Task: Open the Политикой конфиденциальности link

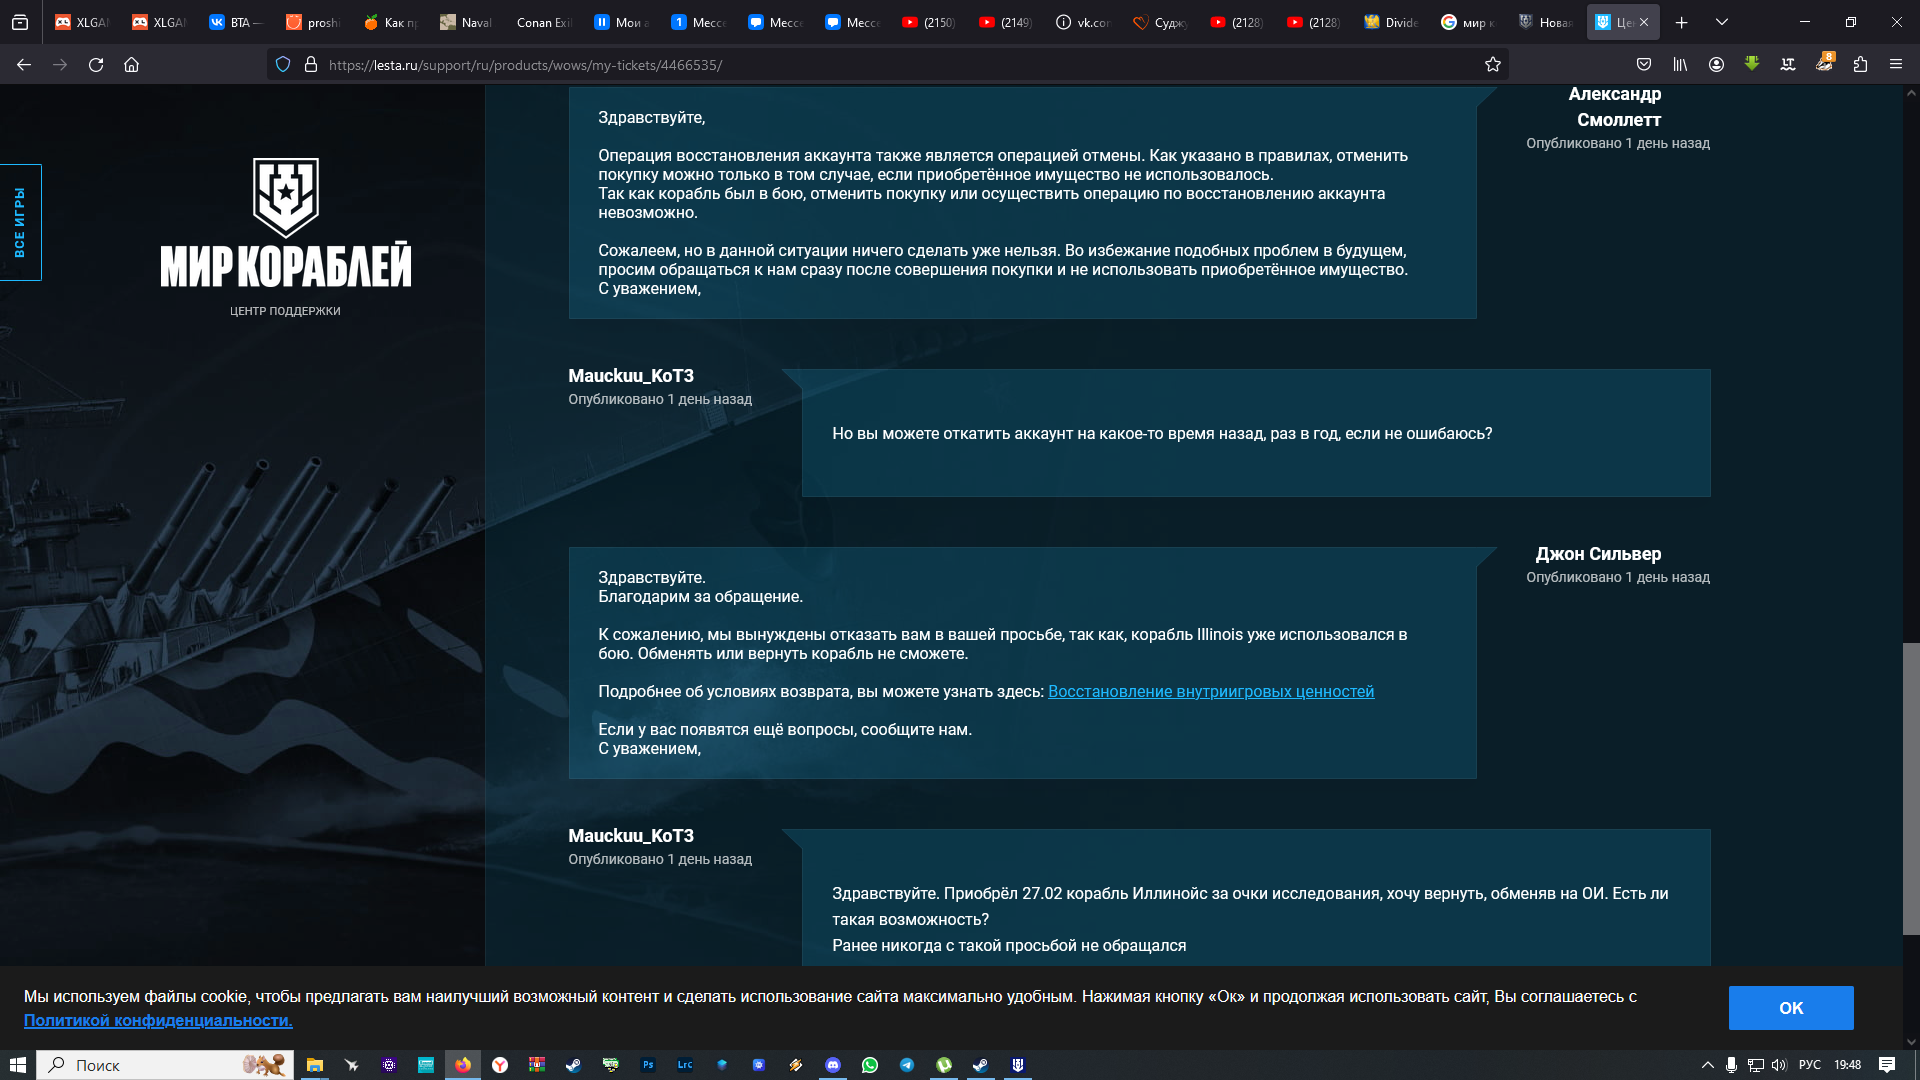Action: (x=158, y=1020)
